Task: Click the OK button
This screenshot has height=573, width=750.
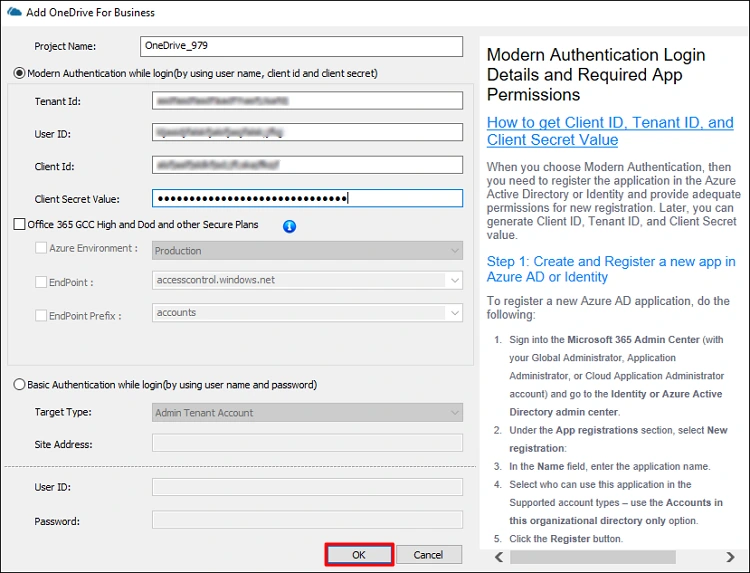Action: pos(359,555)
